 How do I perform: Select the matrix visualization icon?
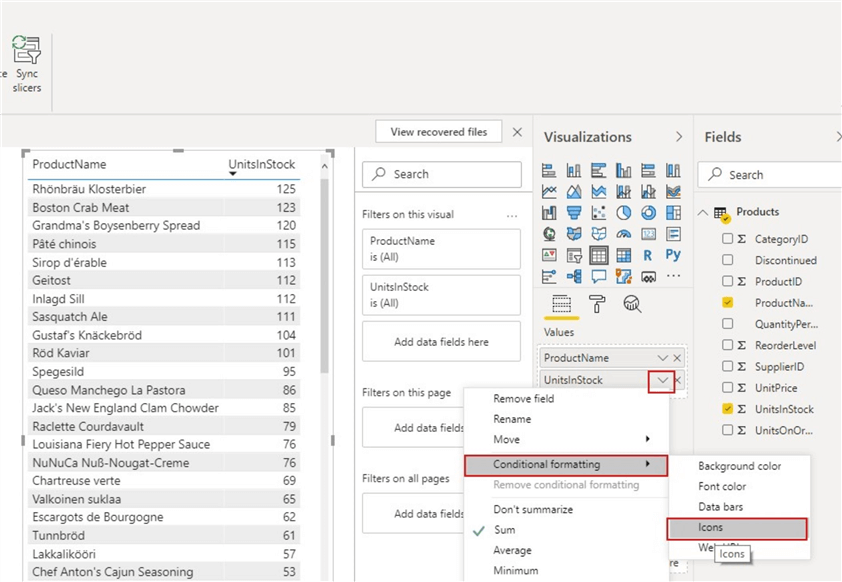click(623, 256)
